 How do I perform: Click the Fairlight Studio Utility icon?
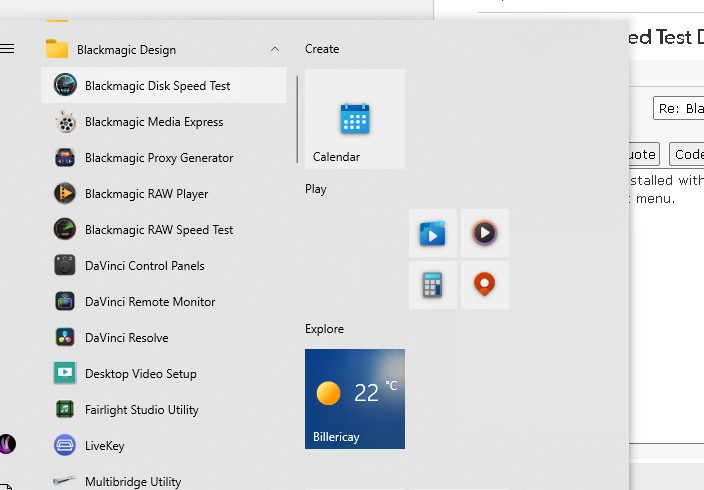65,409
